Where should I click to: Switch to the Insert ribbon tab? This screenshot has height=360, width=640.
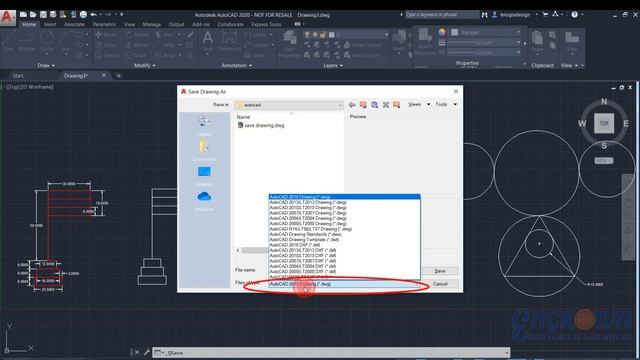tap(50, 24)
